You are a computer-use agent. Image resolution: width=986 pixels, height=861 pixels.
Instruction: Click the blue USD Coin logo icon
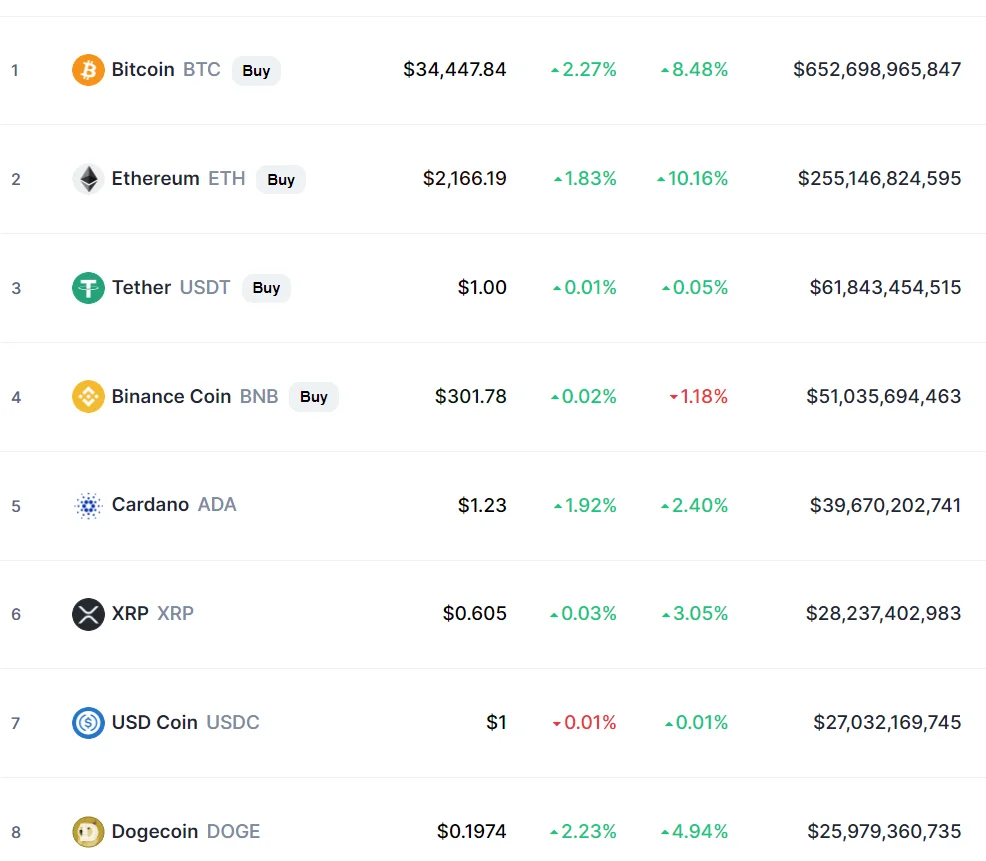click(x=88, y=723)
